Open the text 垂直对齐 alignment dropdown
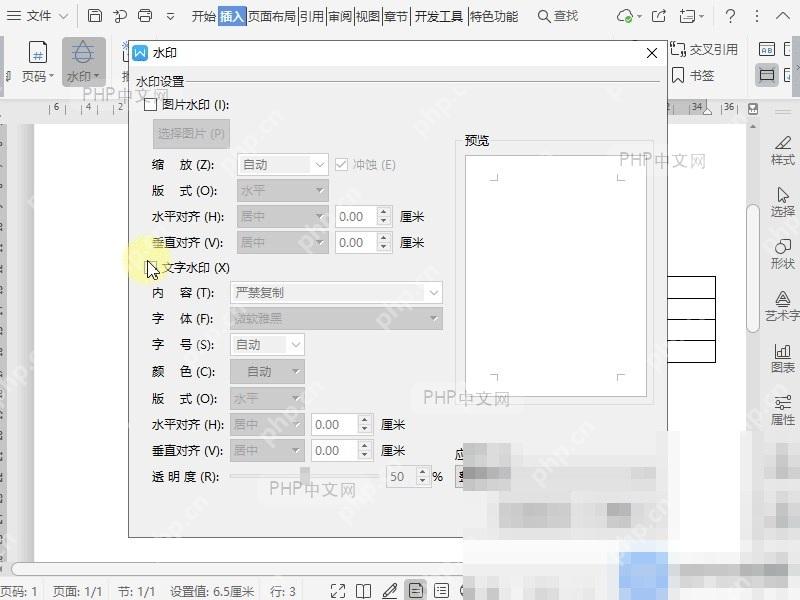800x600 pixels. pos(267,451)
